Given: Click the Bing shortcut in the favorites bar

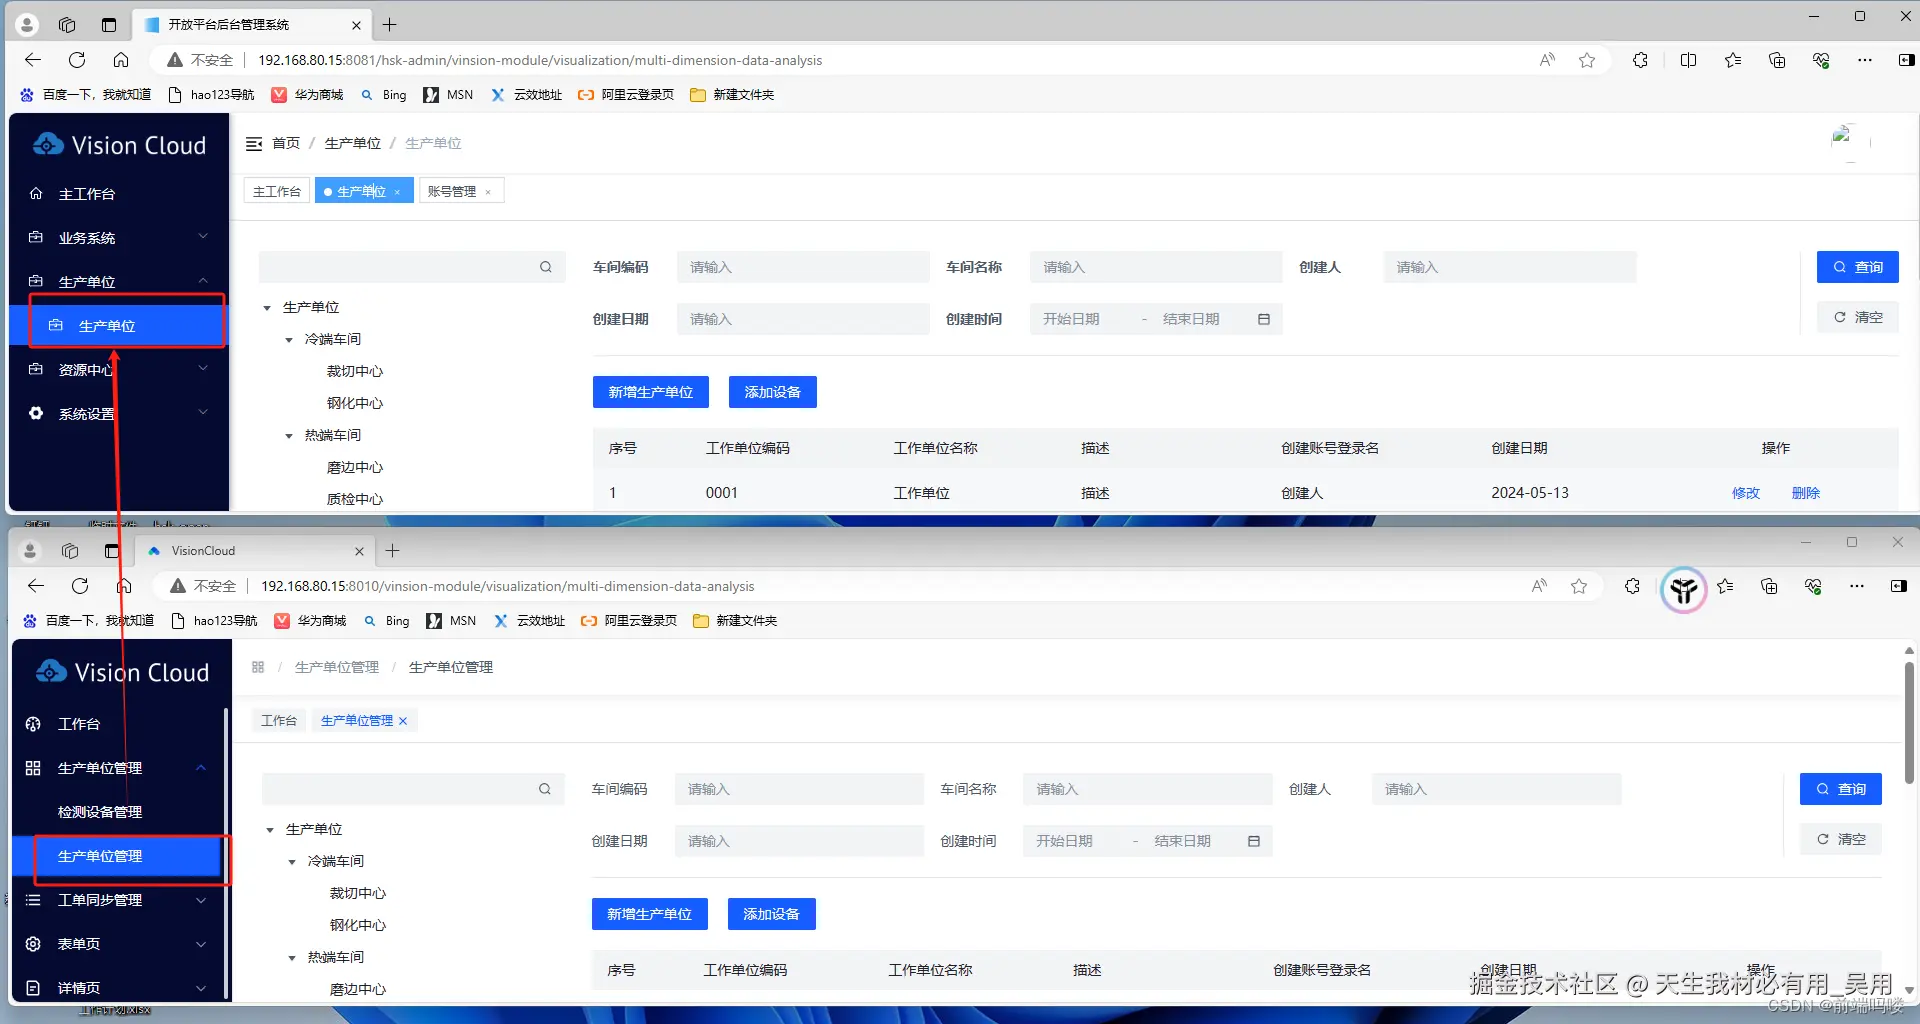Looking at the screenshot, I should (383, 94).
